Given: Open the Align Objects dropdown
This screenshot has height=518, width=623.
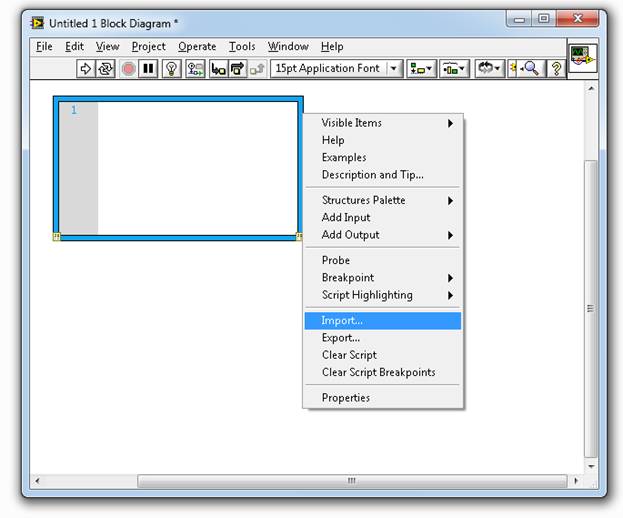Looking at the screenshot, I should click(x=421, y=69).
